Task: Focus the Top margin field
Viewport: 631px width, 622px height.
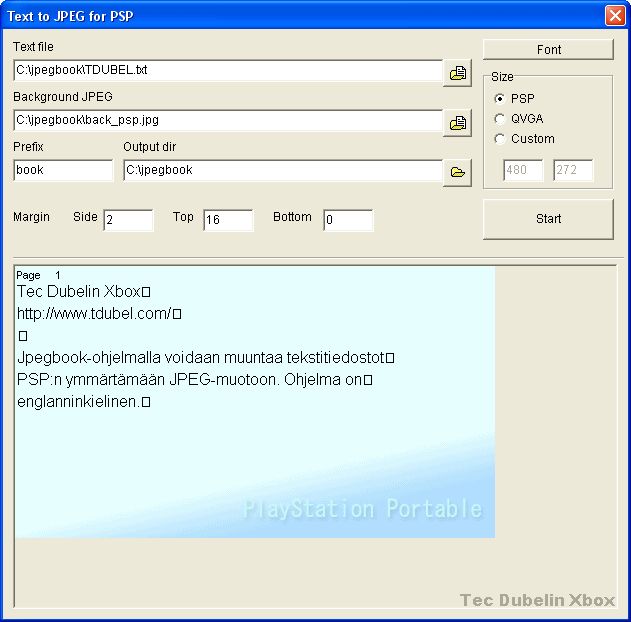Action: (228, 220)
